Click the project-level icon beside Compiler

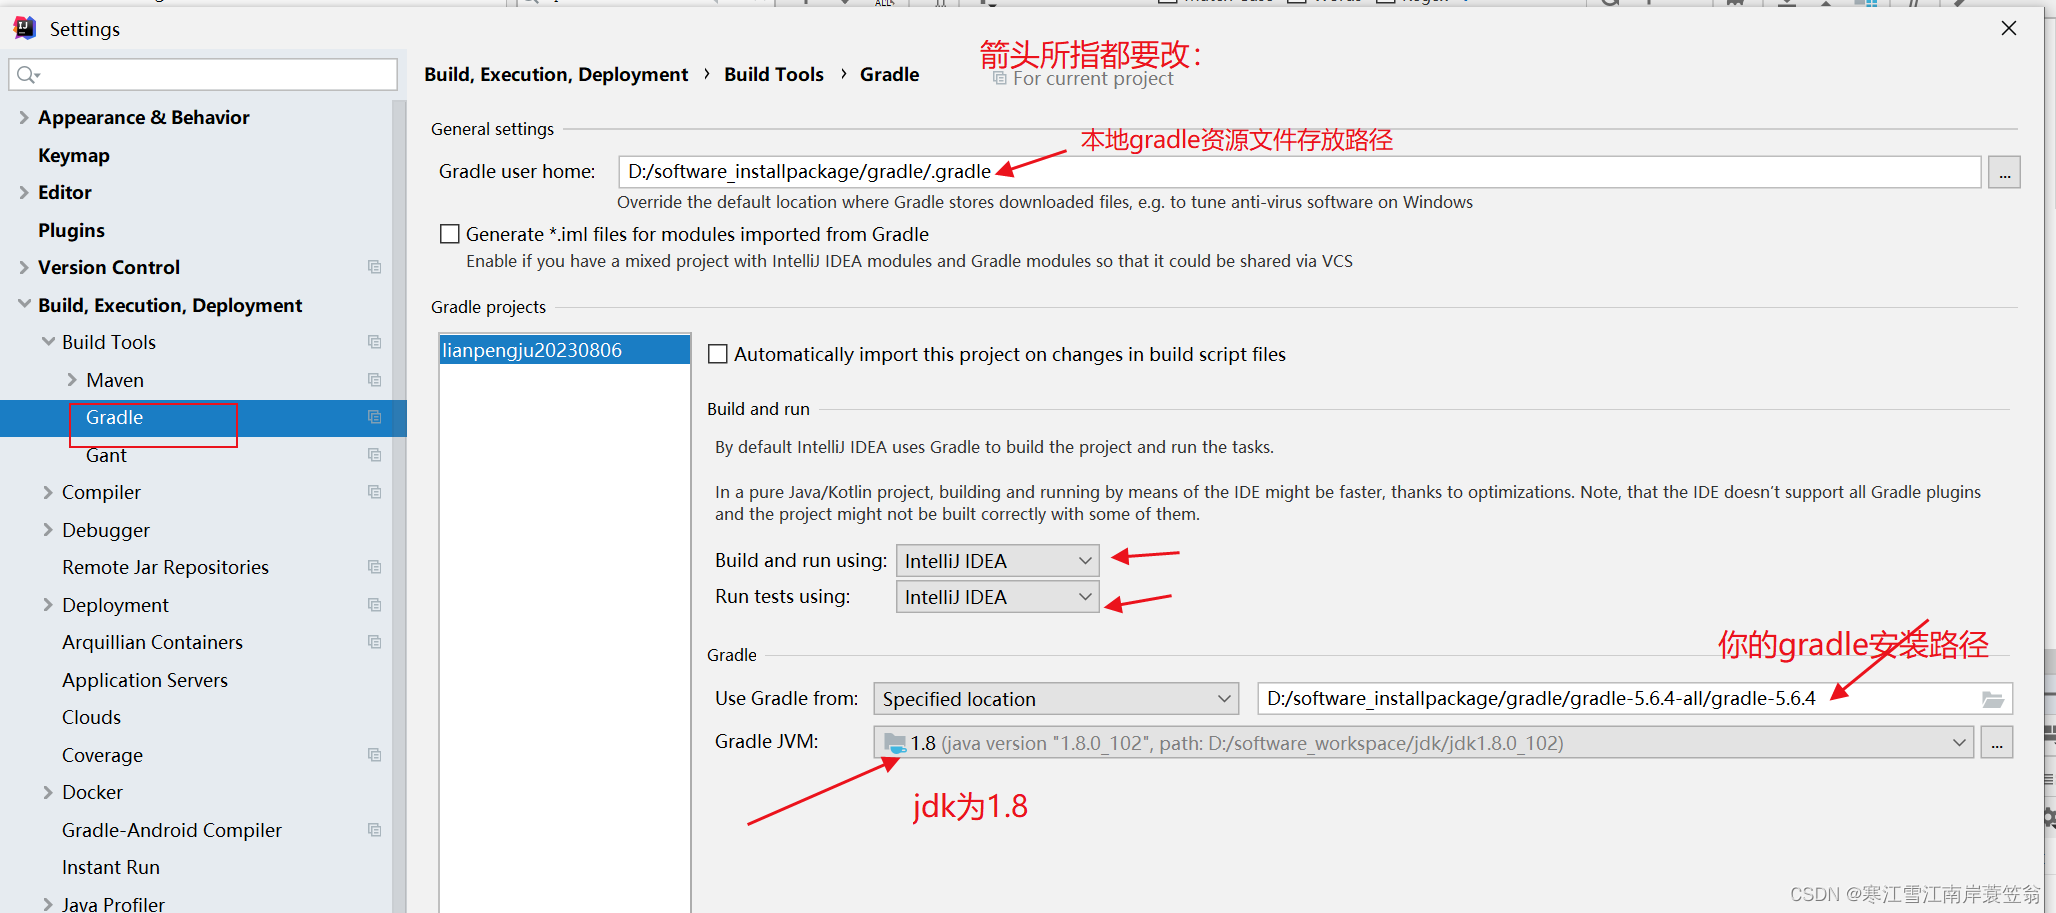point(375,492)
